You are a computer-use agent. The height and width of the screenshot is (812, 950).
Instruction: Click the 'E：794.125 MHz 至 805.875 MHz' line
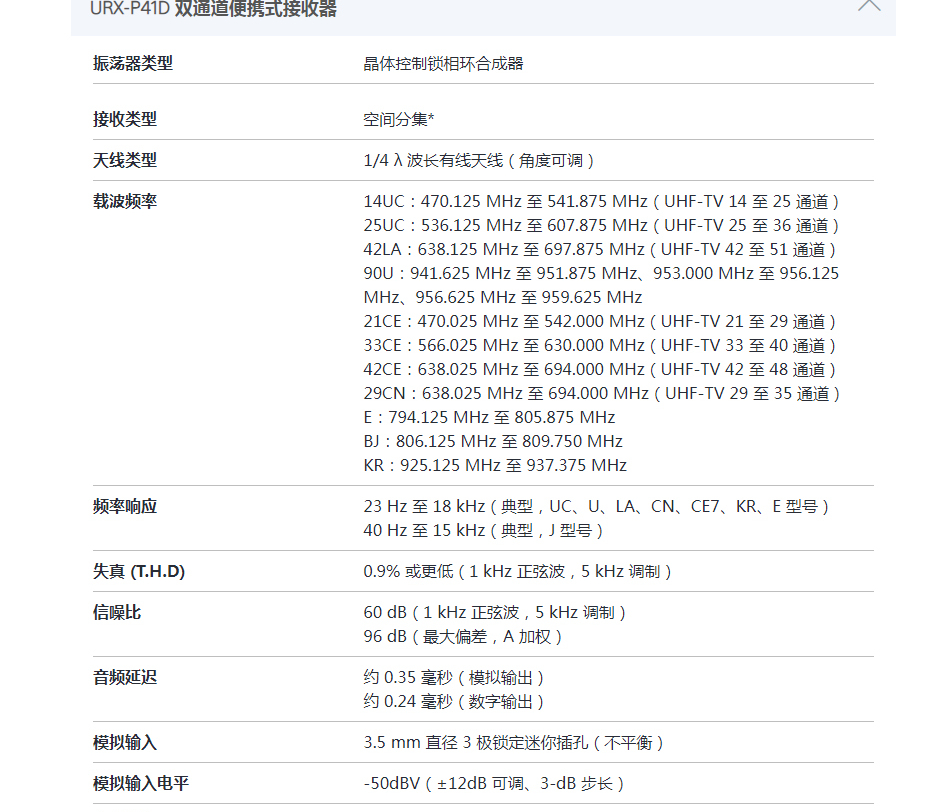pos(490,418)
